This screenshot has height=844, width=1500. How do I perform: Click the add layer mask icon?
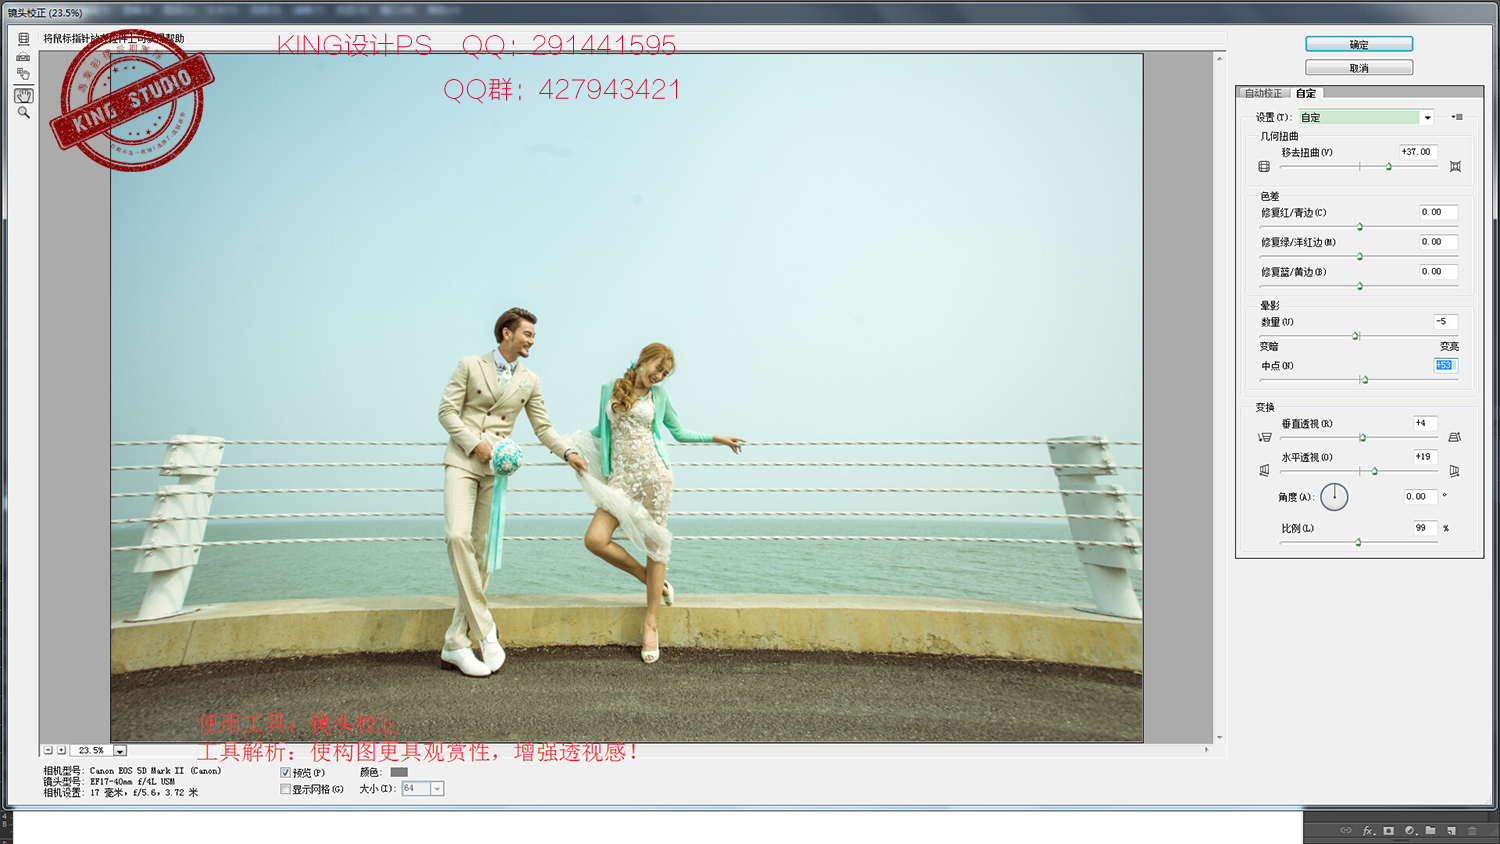[1388, 830]
